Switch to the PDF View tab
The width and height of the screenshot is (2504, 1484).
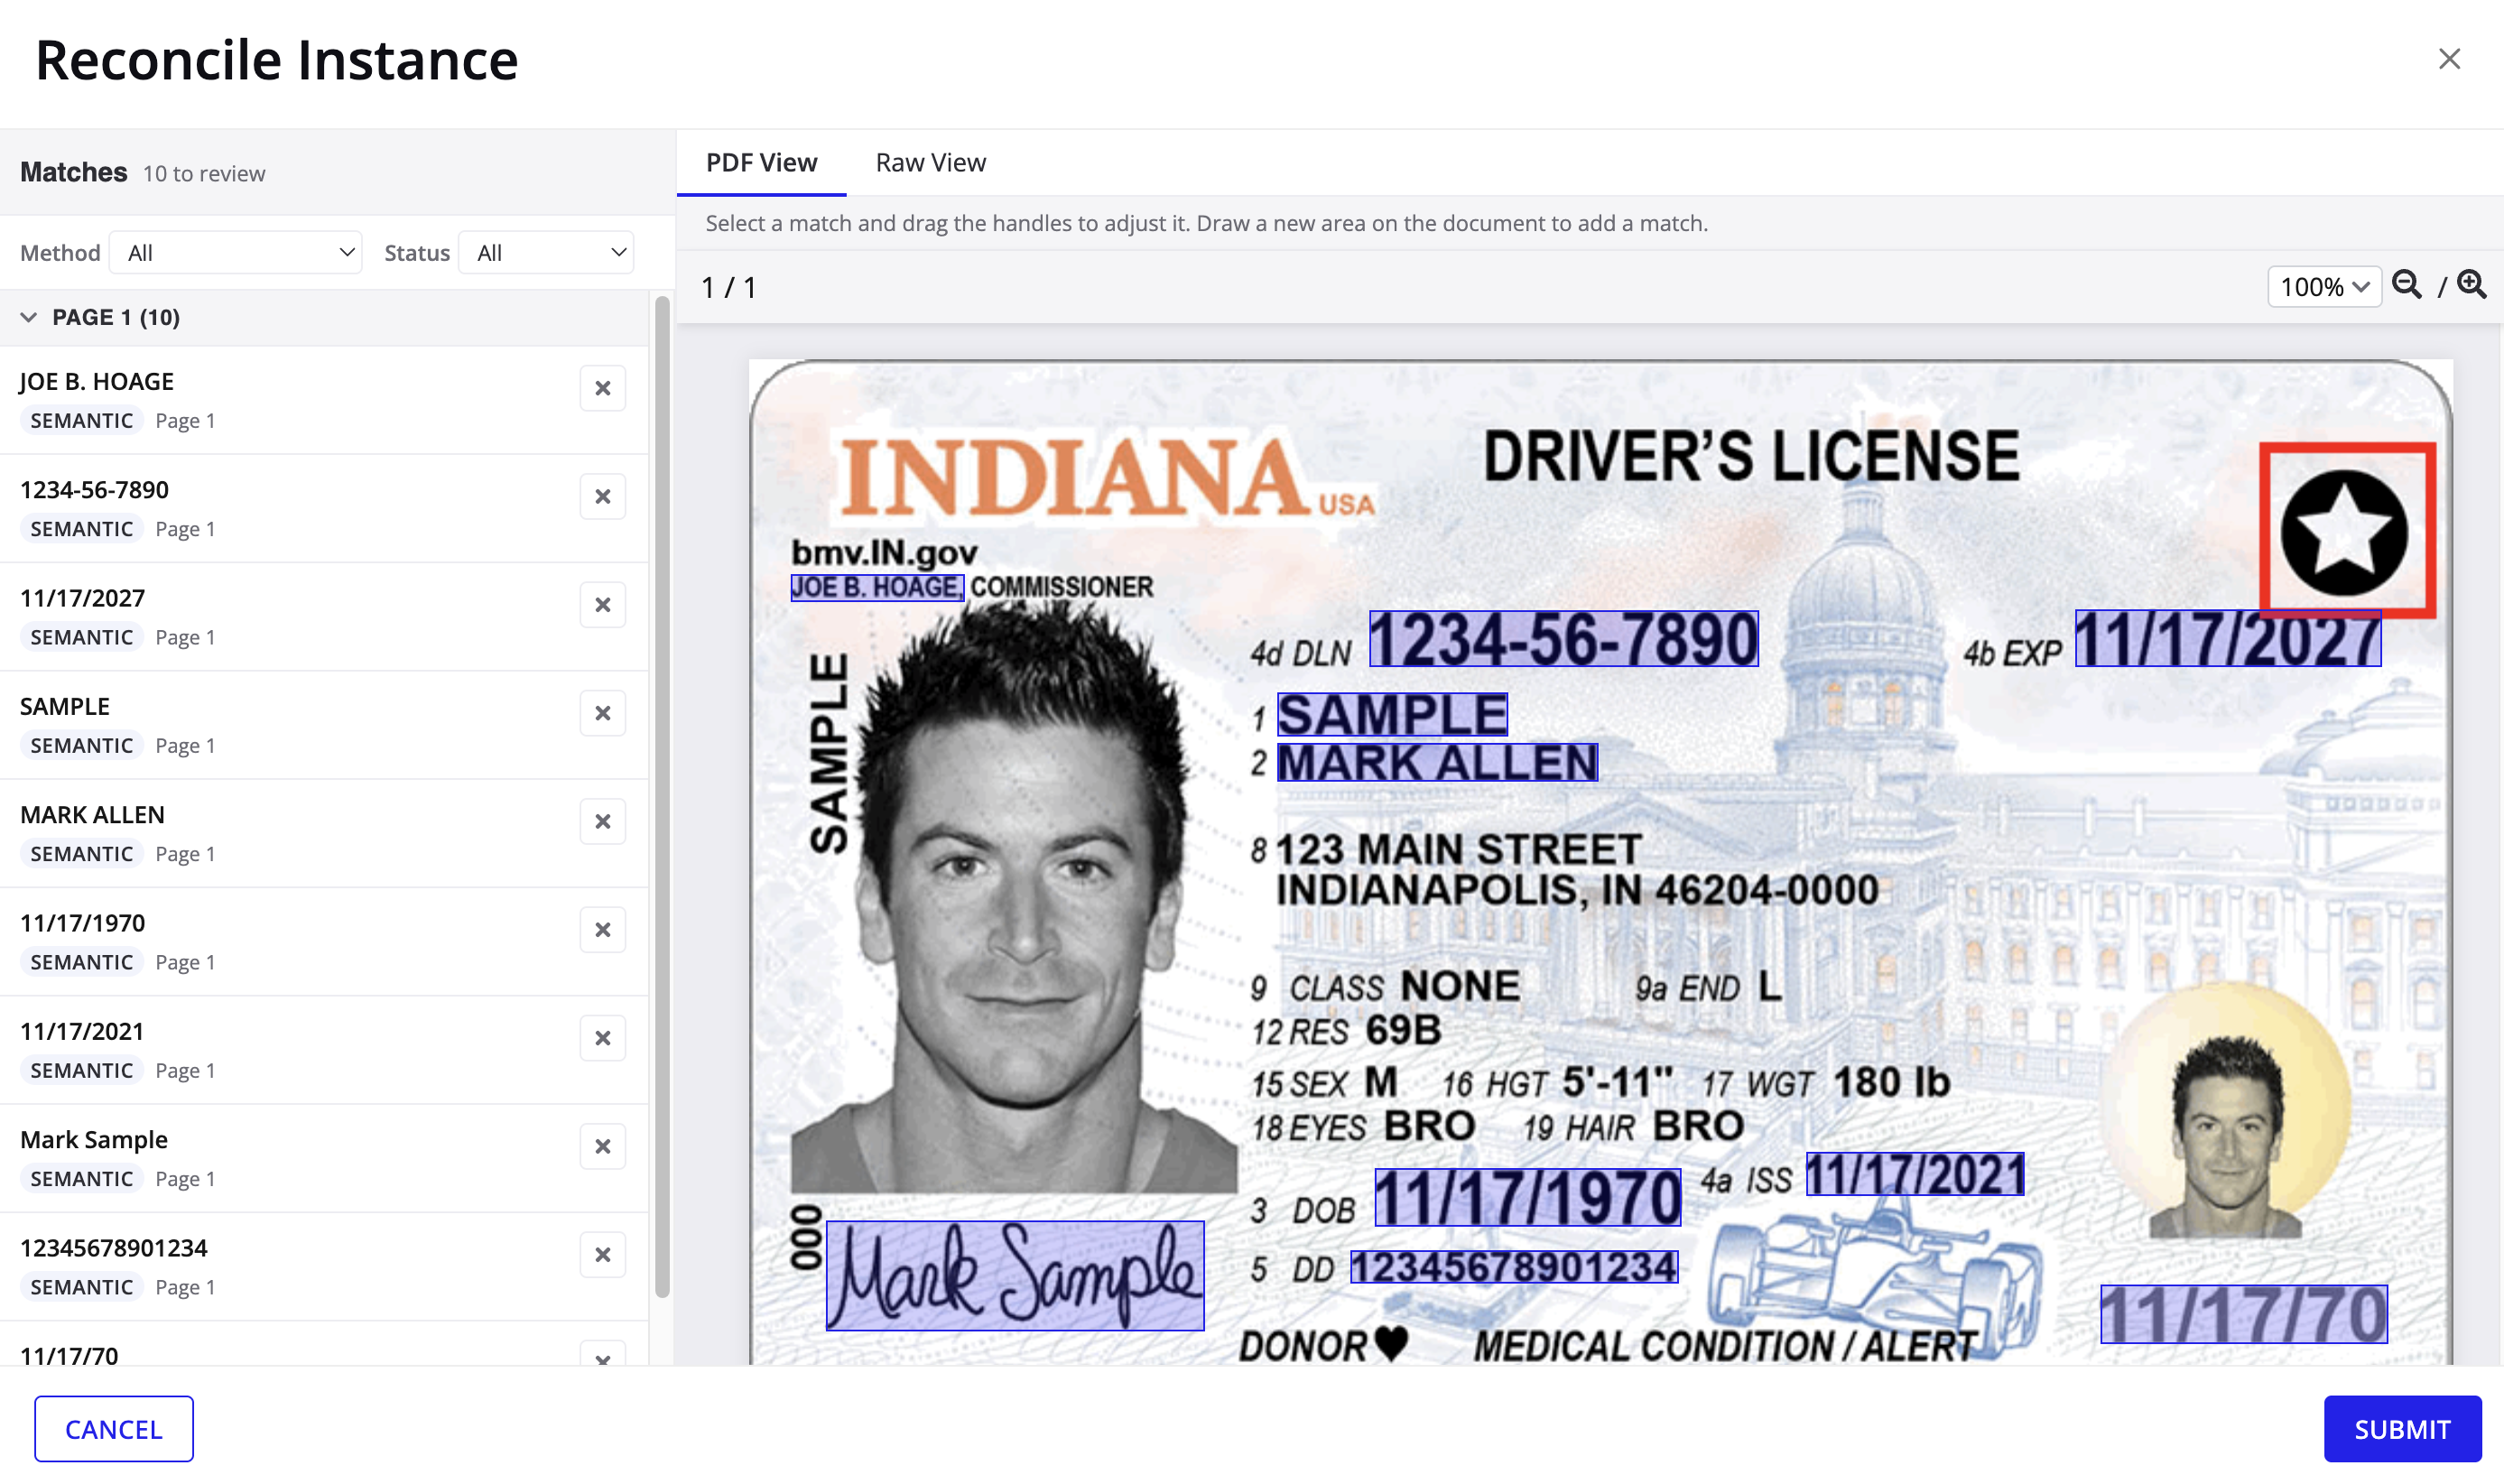(x=761, y=162)
